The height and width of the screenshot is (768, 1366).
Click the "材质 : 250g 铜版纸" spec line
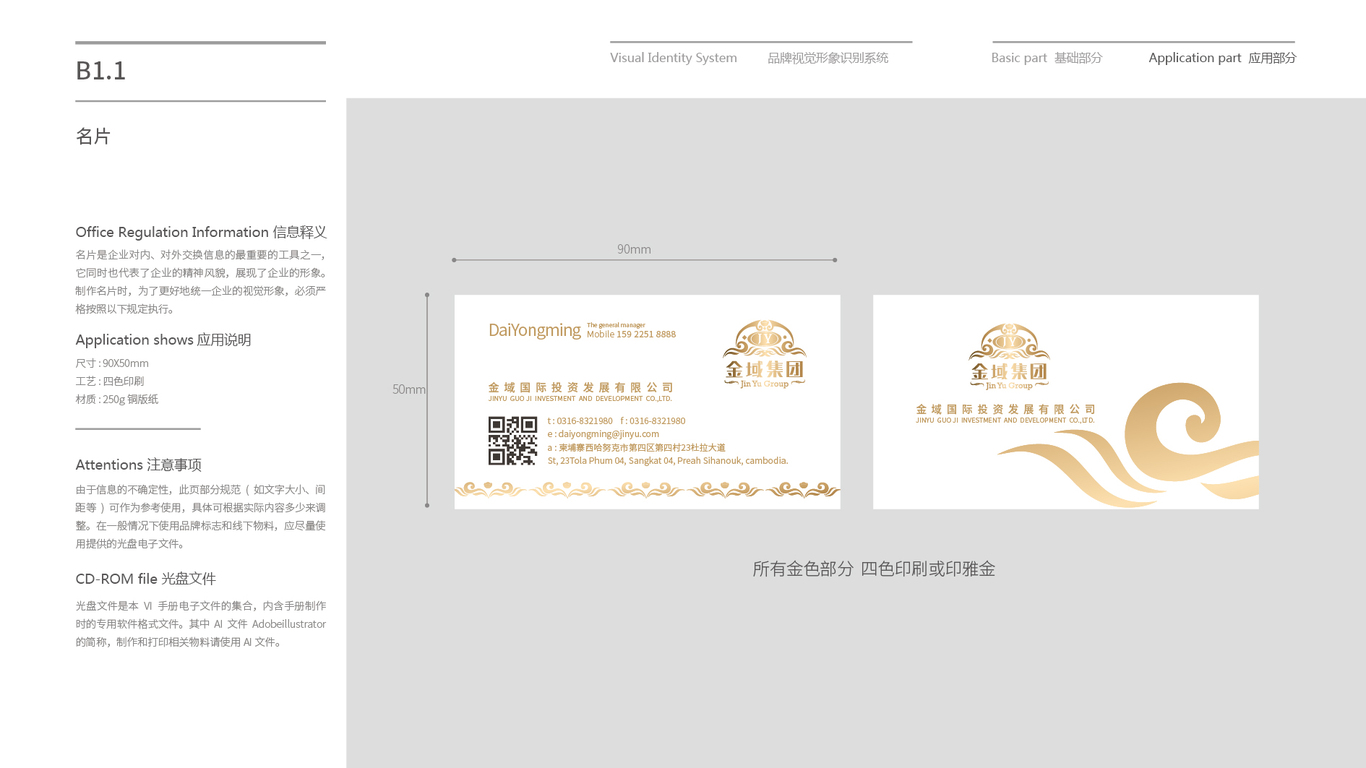tap(117, 399)
